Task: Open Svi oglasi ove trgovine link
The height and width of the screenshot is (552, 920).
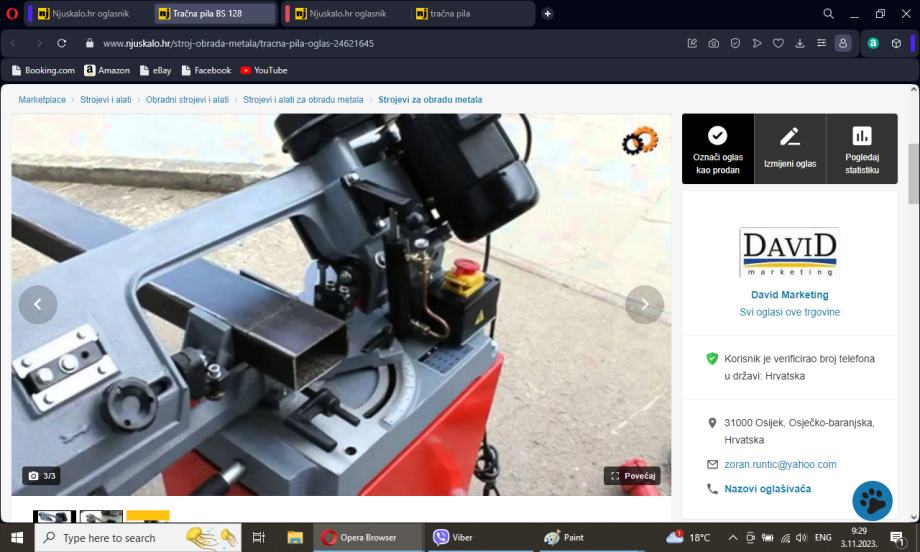Action: coord(789,312)
